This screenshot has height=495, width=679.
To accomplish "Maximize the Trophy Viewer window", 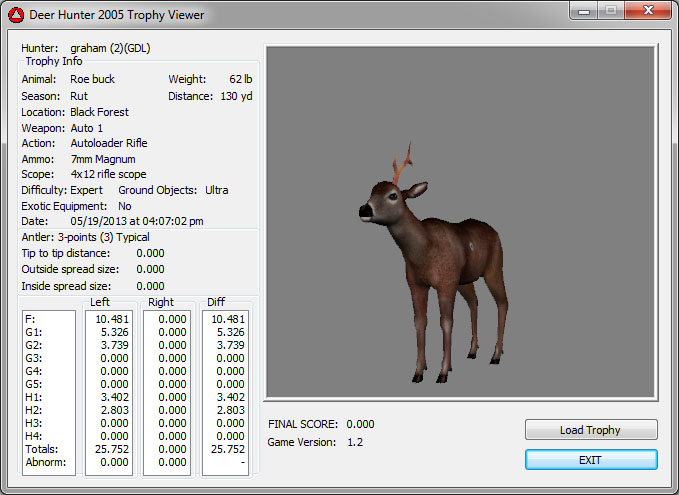I will 611,11.
